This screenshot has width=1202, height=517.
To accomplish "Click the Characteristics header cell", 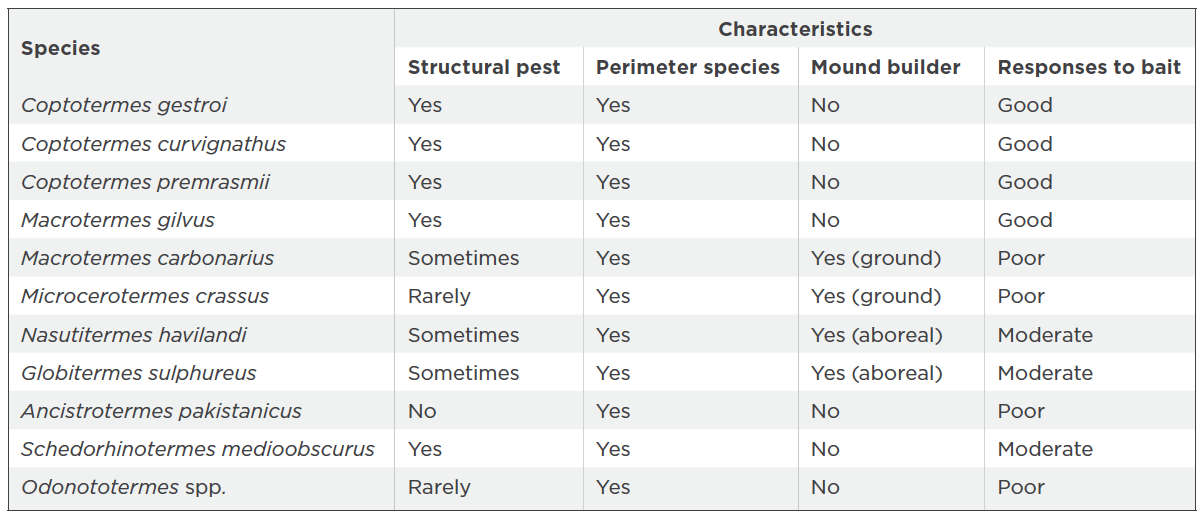I will [795, 29].
